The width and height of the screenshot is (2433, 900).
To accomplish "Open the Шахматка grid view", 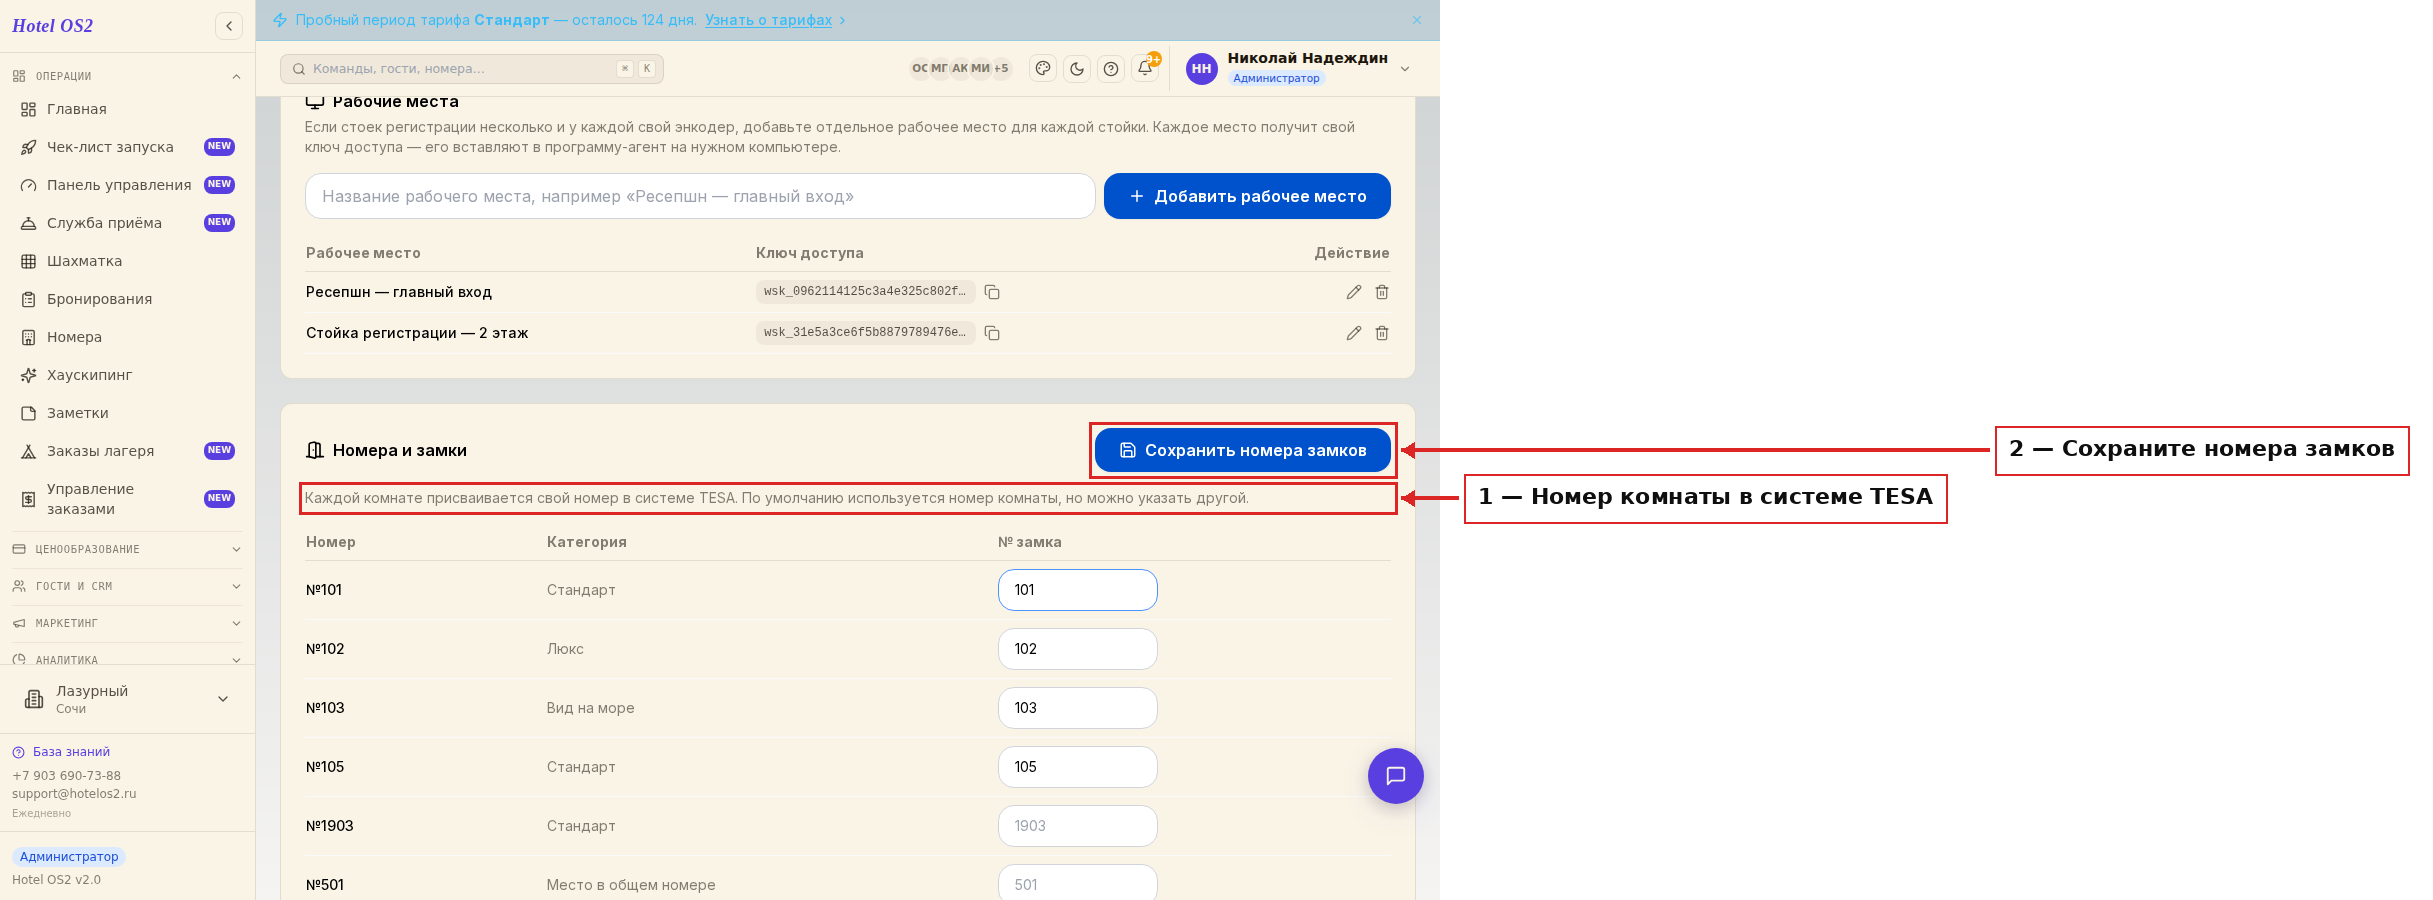I will (x=127, y=261).
